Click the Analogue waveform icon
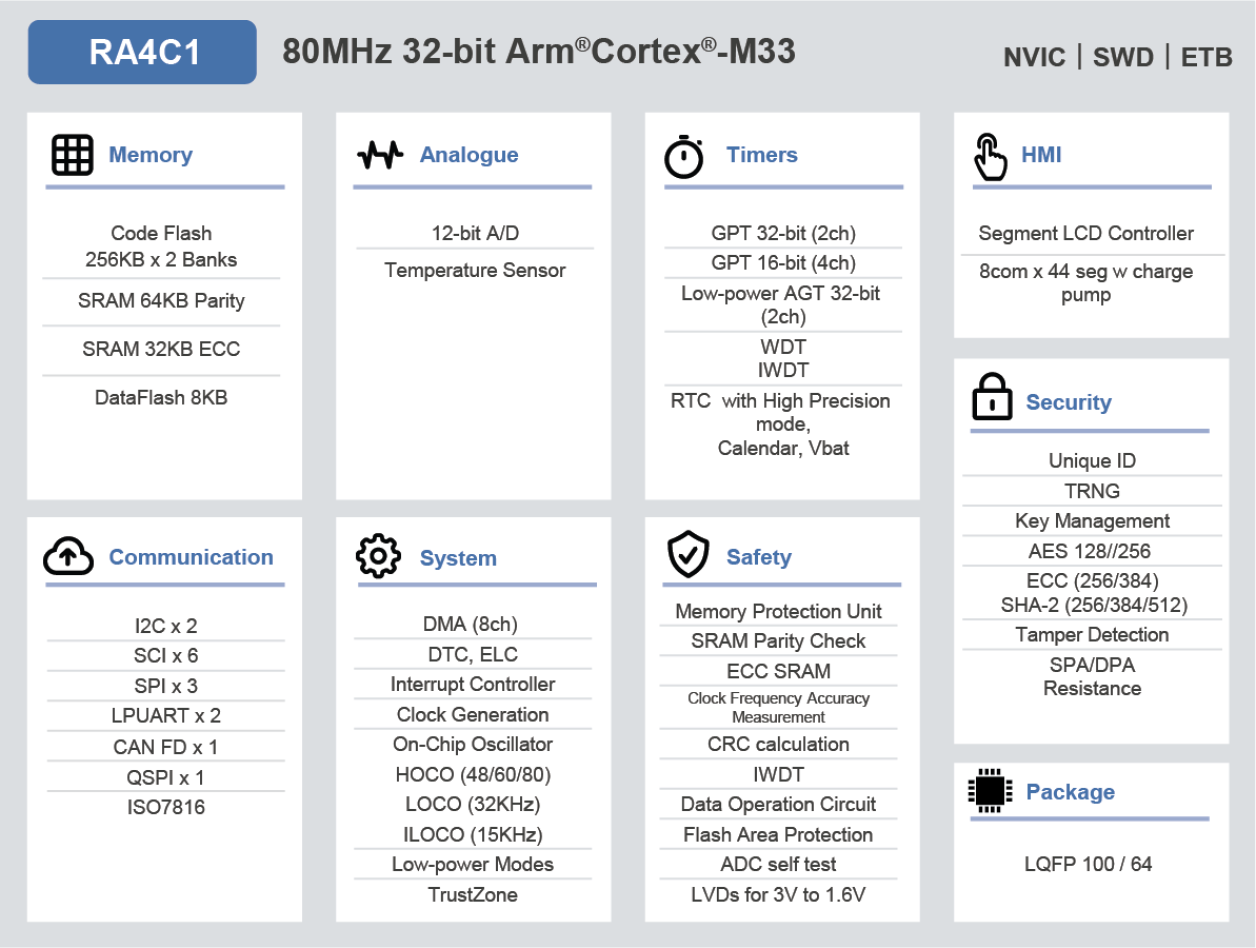 click(x=380, y=155)
